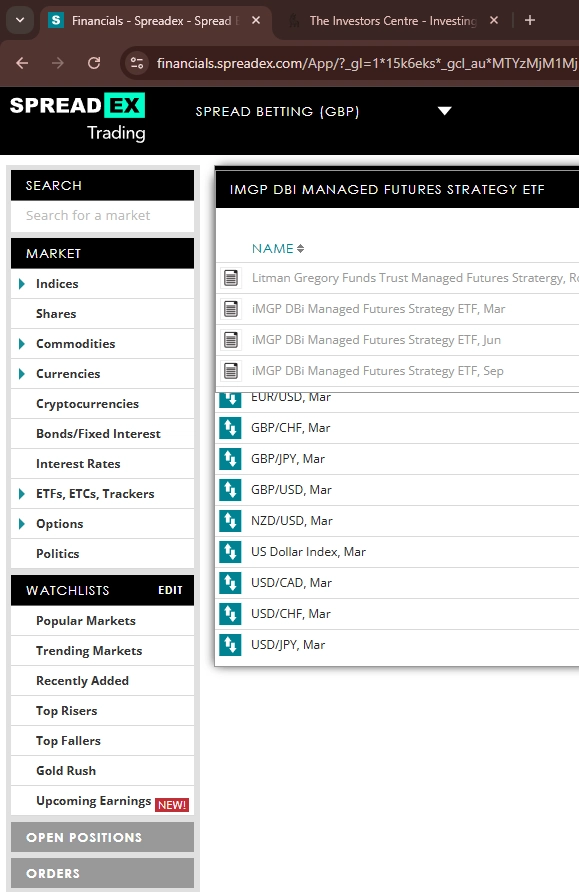Open Gold Rush watchlist

[102, 771]
